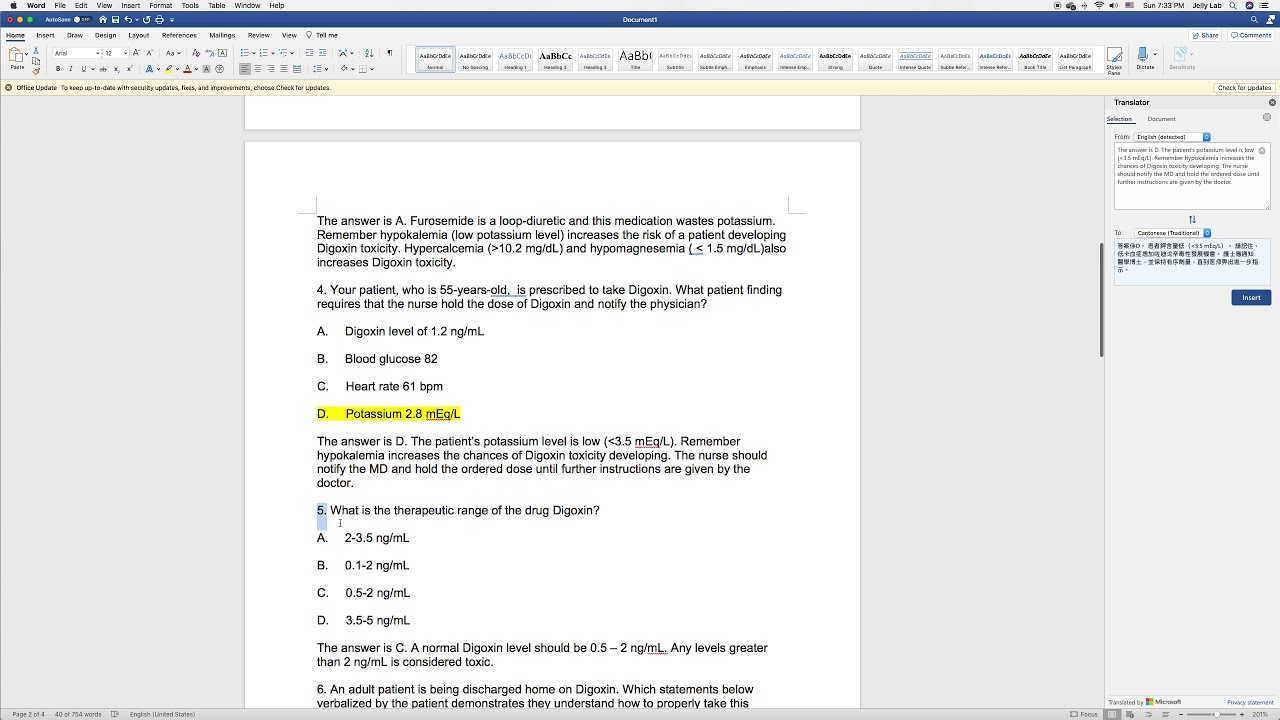Click the Print icon in title bar
The height and width of the screenshot is (720, 1280).
coord(159,19)
